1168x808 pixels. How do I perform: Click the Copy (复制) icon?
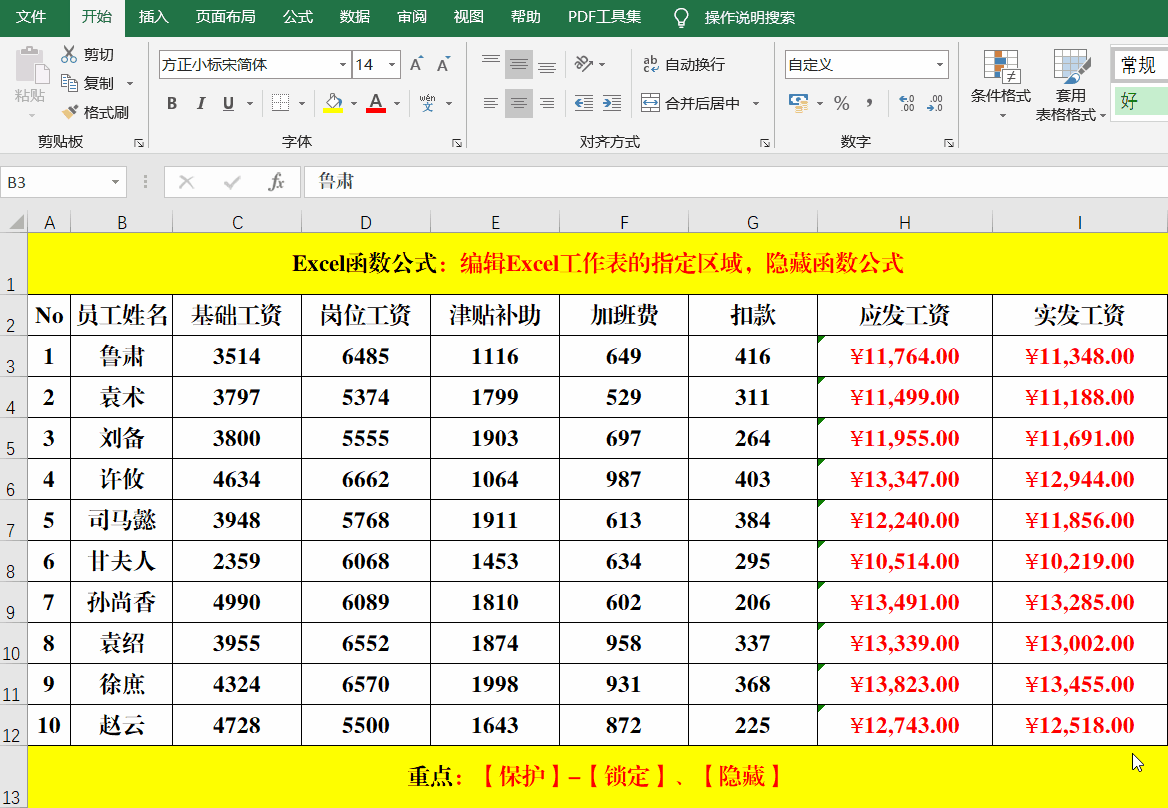click(x=69, y=83)
